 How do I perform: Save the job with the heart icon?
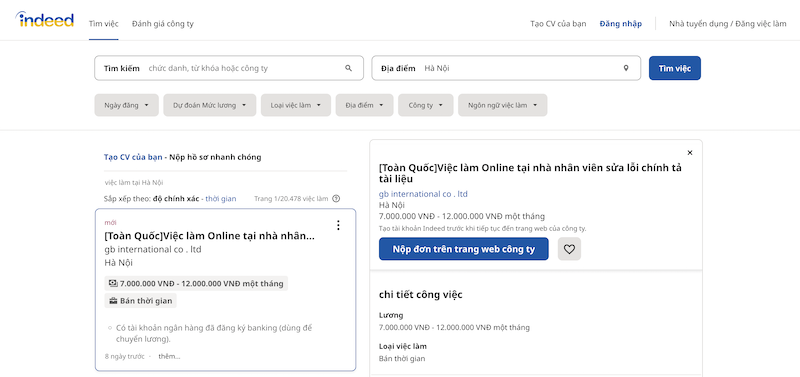[569, 249]
